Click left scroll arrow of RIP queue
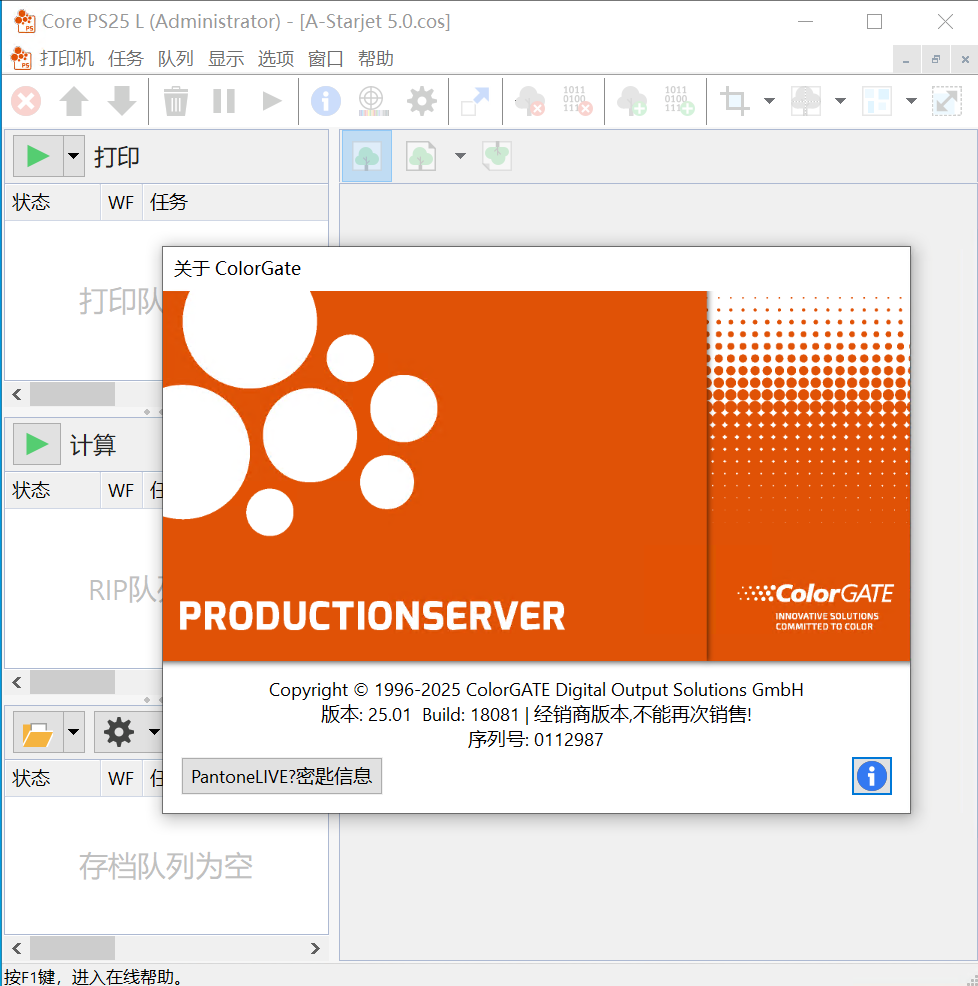 [17, 683]
